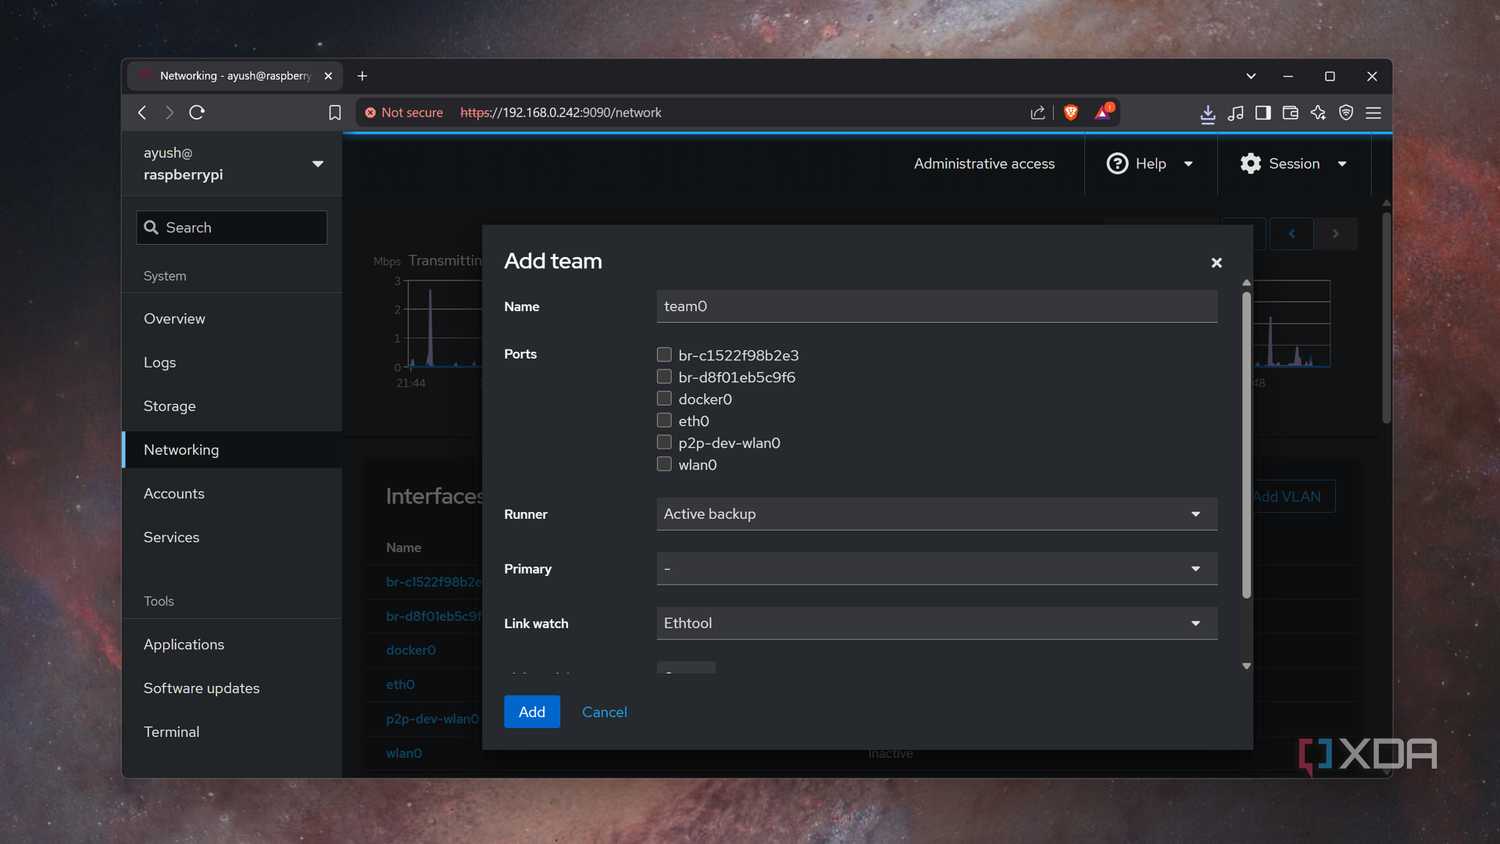The image size is (1500, 844).
Task: Open tab search chevron in title bar
Action: coord(1251,76)
